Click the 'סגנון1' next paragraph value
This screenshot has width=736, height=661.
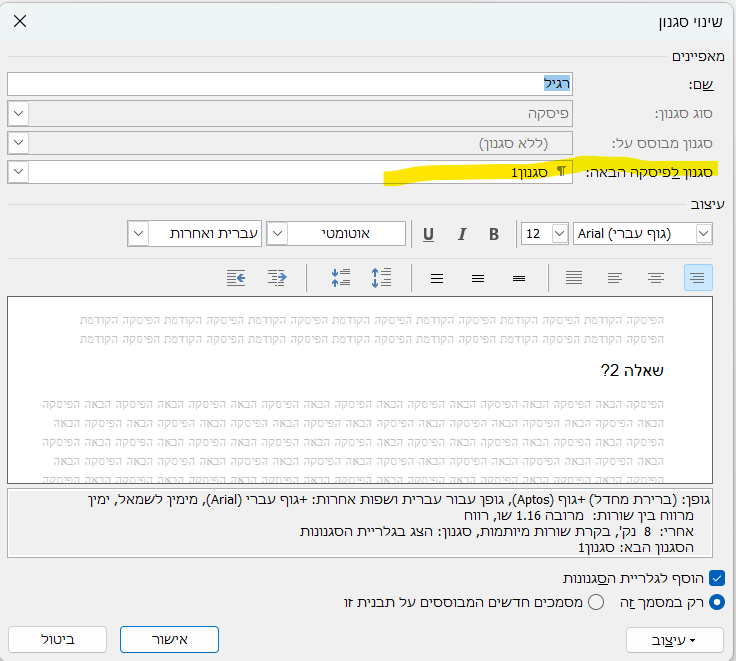click(529, 173)
